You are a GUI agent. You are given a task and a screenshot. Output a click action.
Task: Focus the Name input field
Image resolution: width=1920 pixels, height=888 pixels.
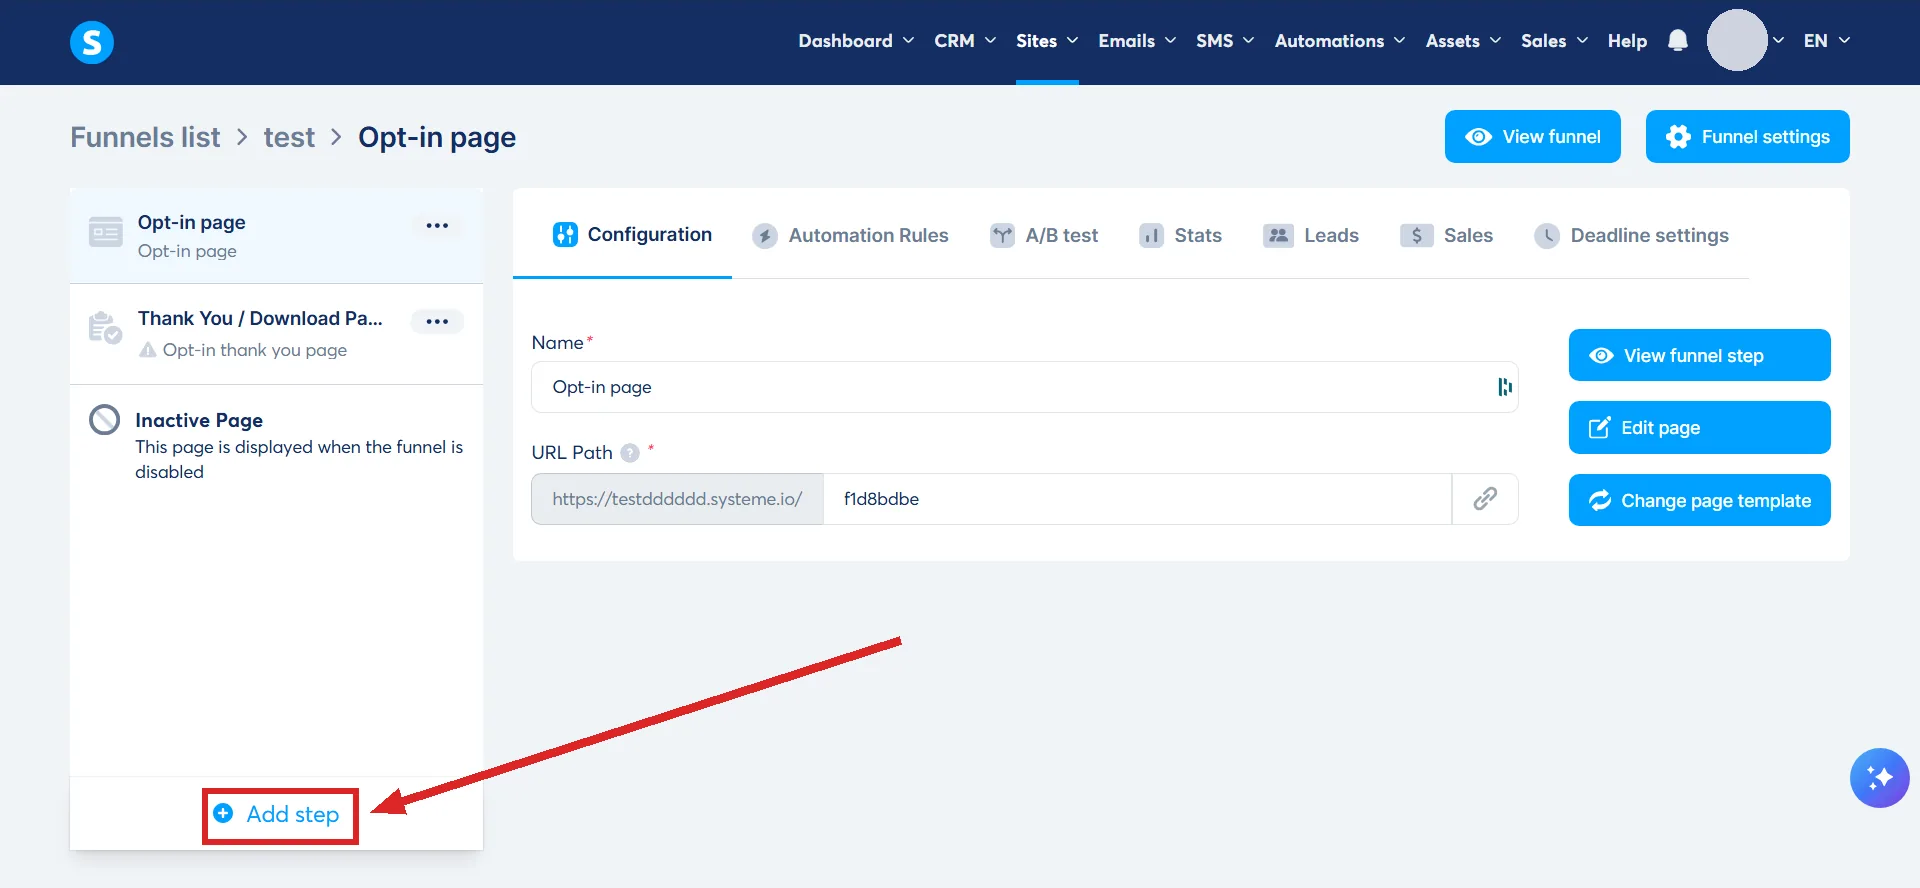click(1025, 387)
